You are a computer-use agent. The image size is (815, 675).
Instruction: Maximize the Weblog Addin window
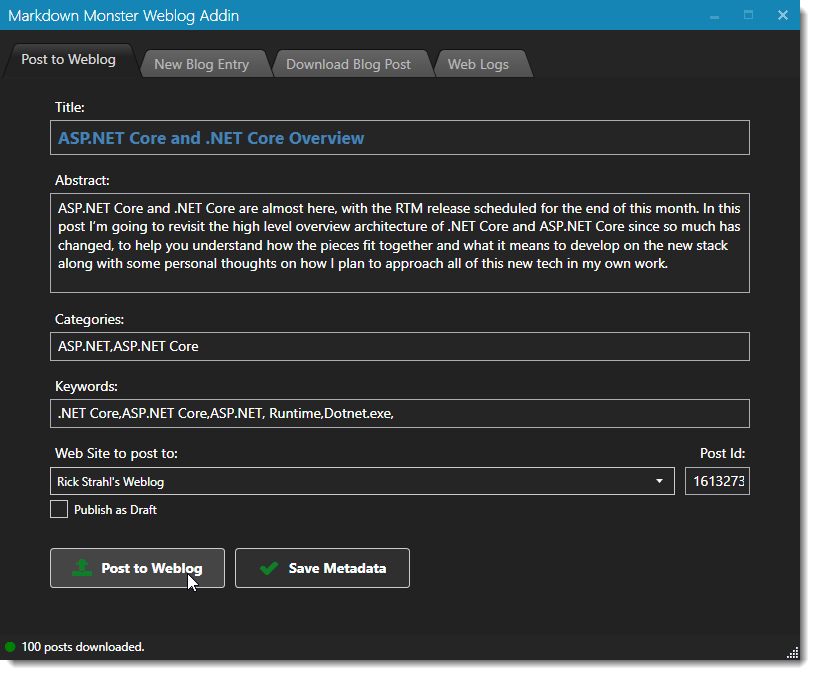748,15
